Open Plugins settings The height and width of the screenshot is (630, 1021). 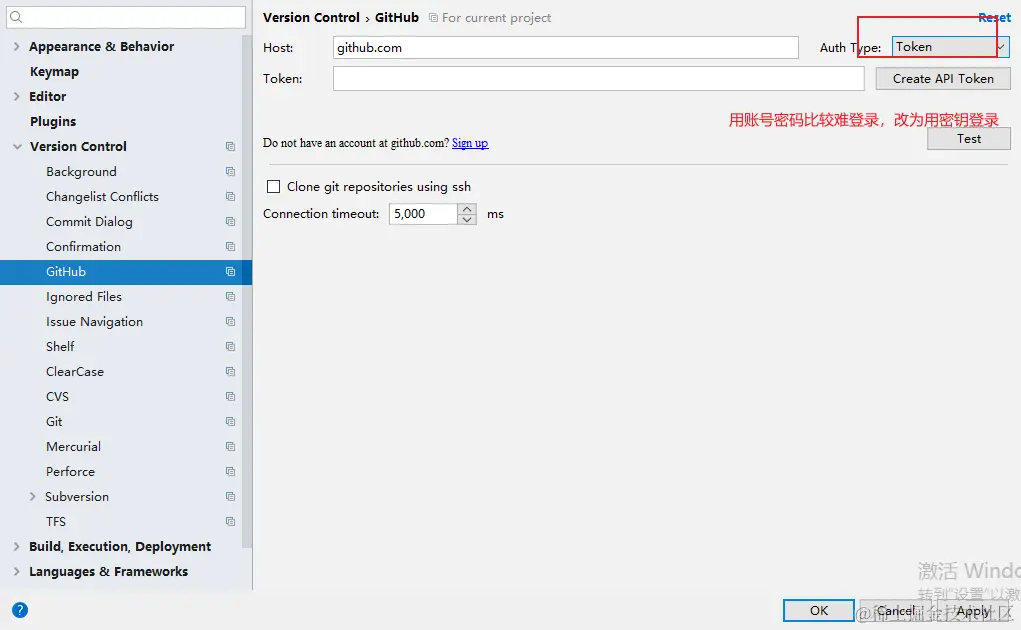53,122
